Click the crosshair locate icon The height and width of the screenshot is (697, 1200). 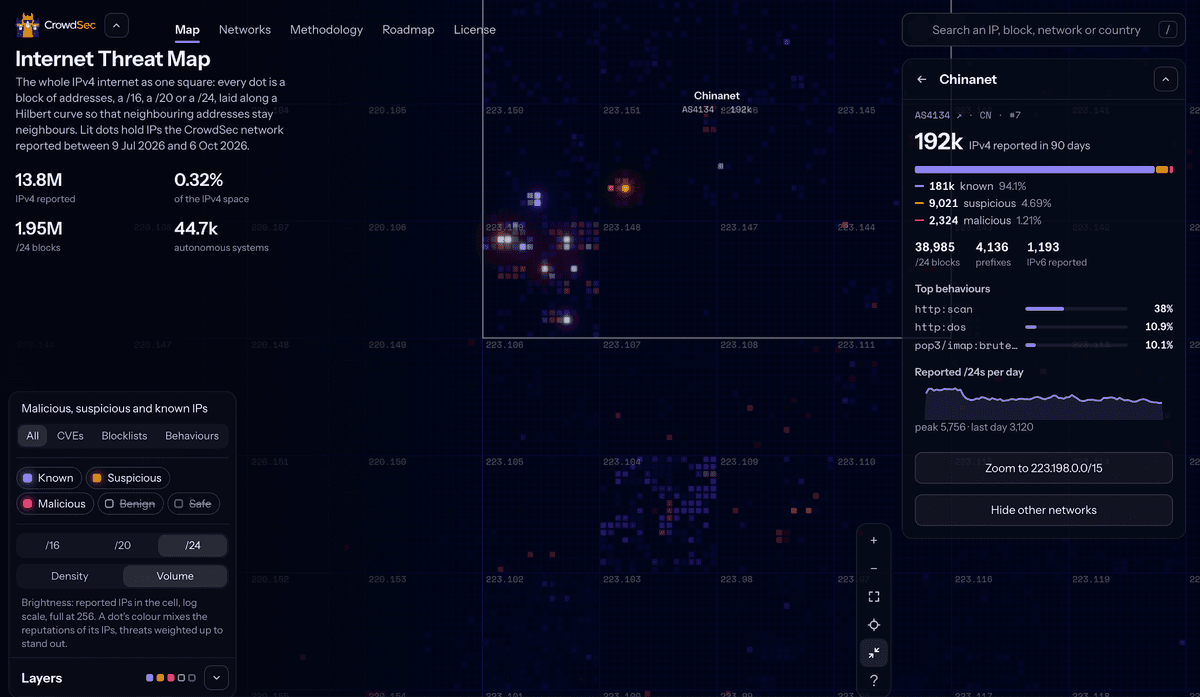(x=874, y=625)
